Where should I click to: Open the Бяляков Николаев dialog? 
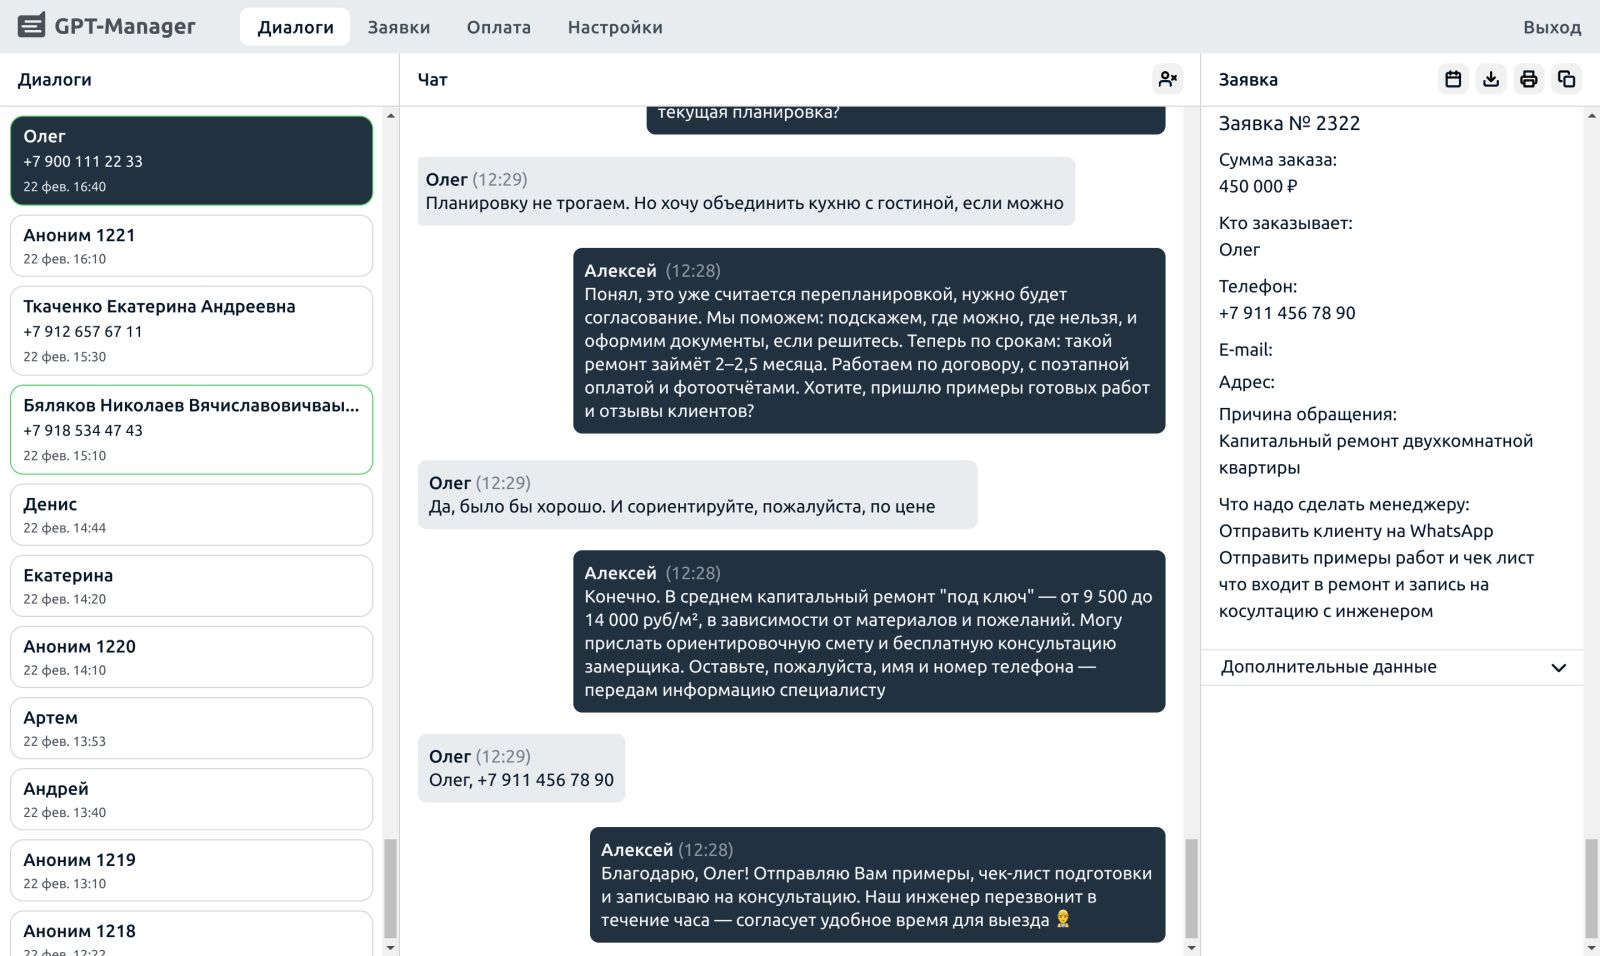(191, 429)
